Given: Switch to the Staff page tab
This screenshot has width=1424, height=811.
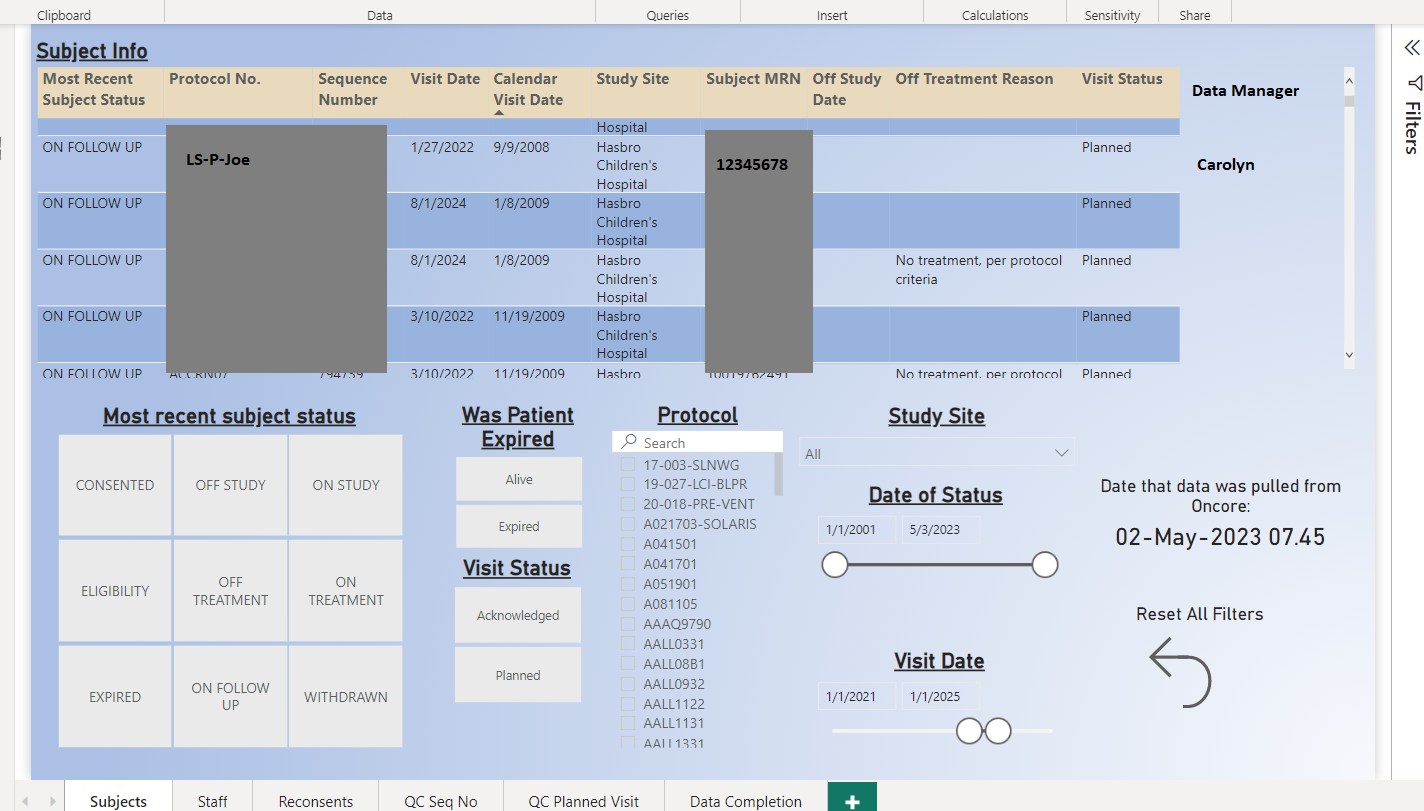Looking at the screenshot, I should tap(212, 801).
